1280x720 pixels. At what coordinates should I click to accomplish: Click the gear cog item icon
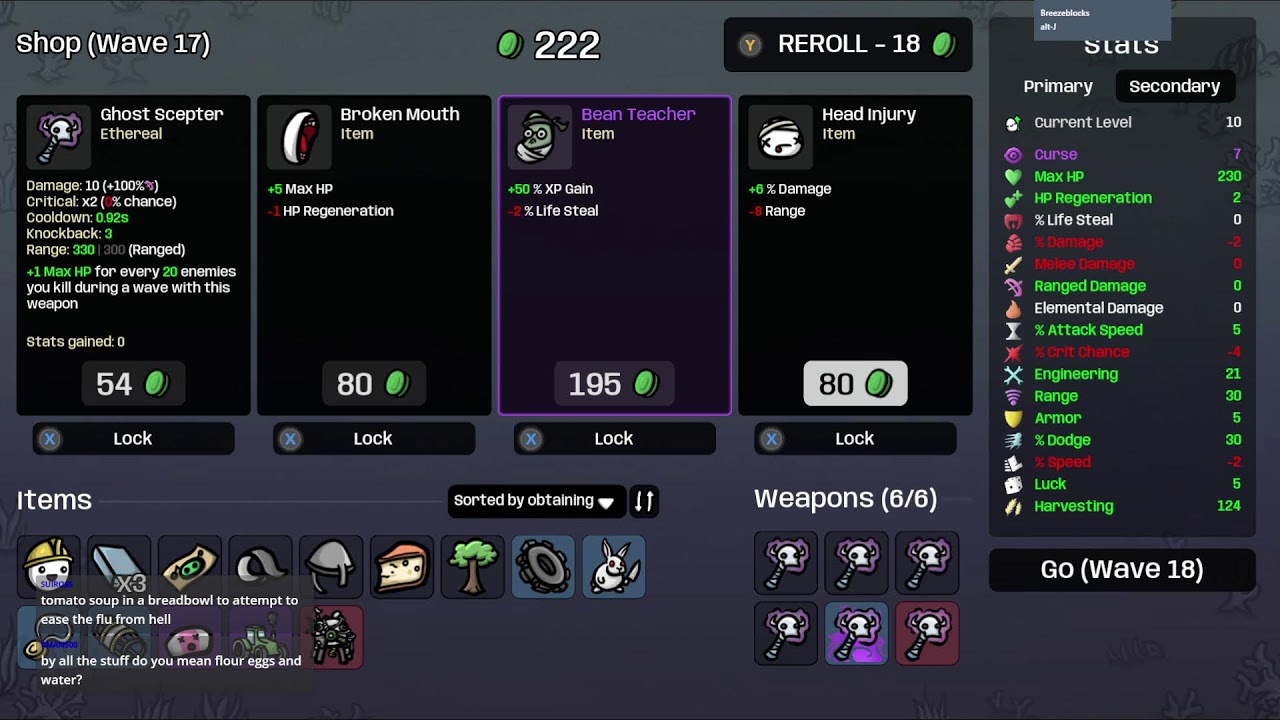coord(543,566)
